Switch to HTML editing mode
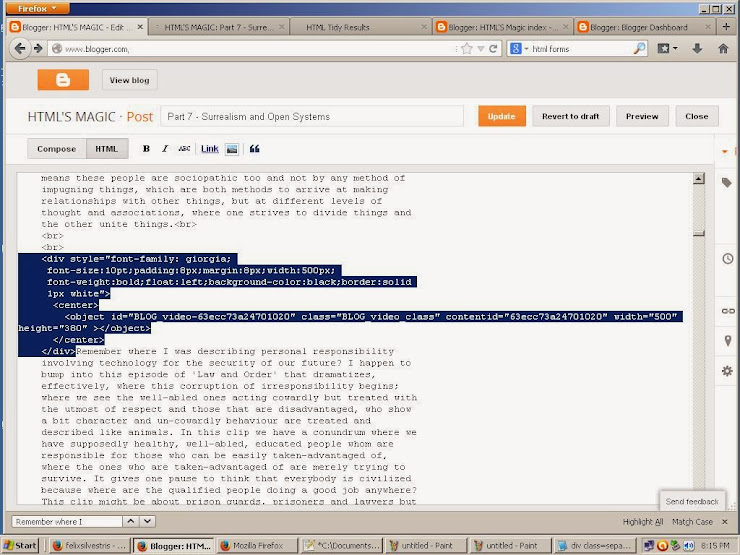 coord(107,149)
